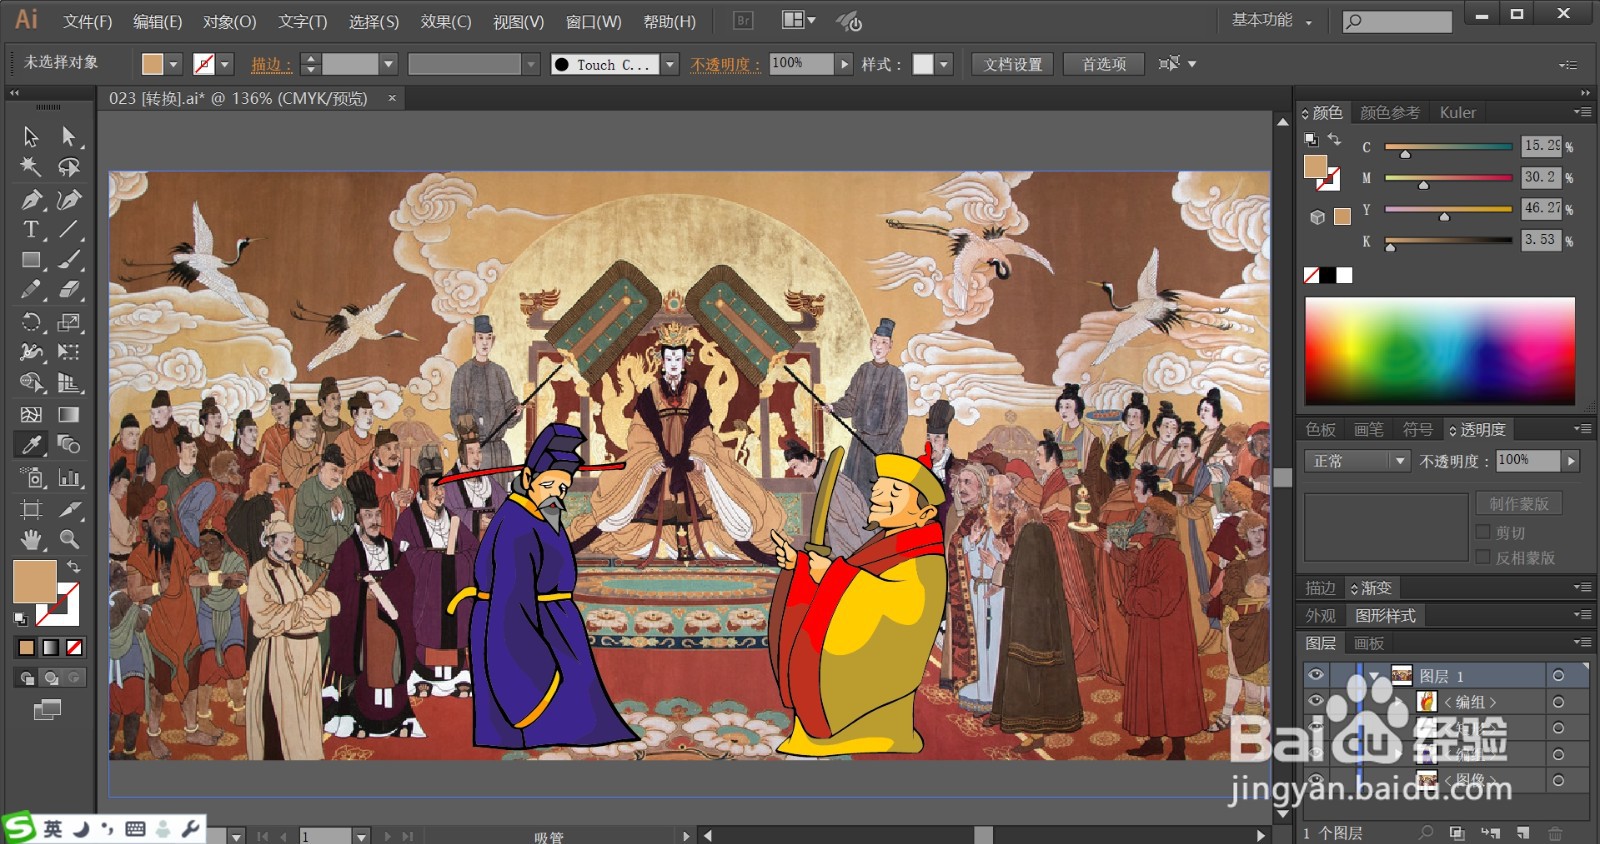Pick the Lasso tool
Viewport: 1600px width, 844px height.
69,167
